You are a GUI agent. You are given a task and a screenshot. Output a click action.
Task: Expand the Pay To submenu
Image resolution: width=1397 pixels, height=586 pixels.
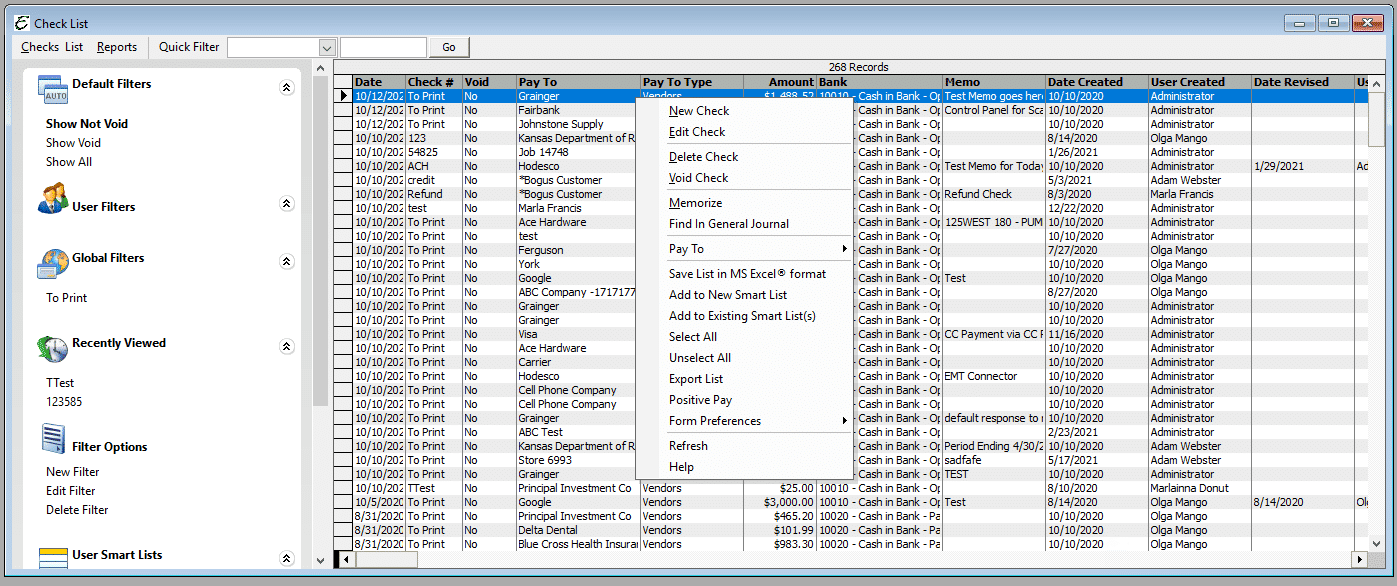[x=758, y=249]
